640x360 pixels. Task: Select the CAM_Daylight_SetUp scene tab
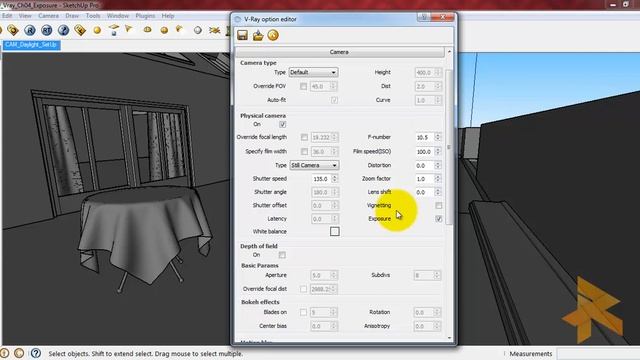pyautogui.click(x=31, y=44)
